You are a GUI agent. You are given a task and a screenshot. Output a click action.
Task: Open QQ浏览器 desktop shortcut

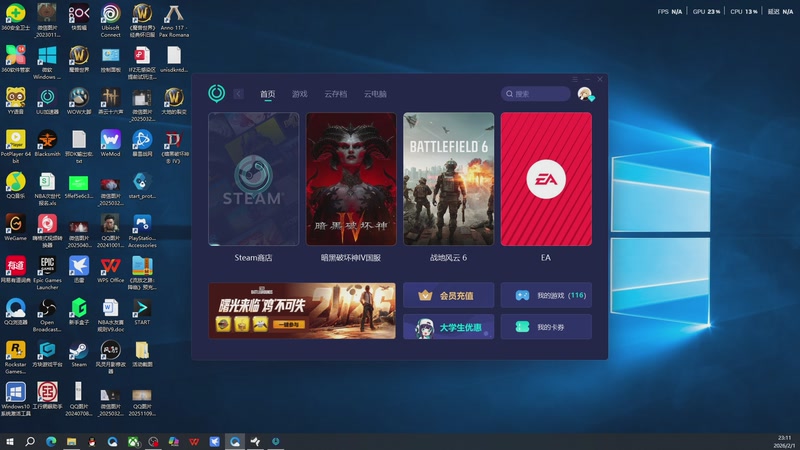[15, 311]
